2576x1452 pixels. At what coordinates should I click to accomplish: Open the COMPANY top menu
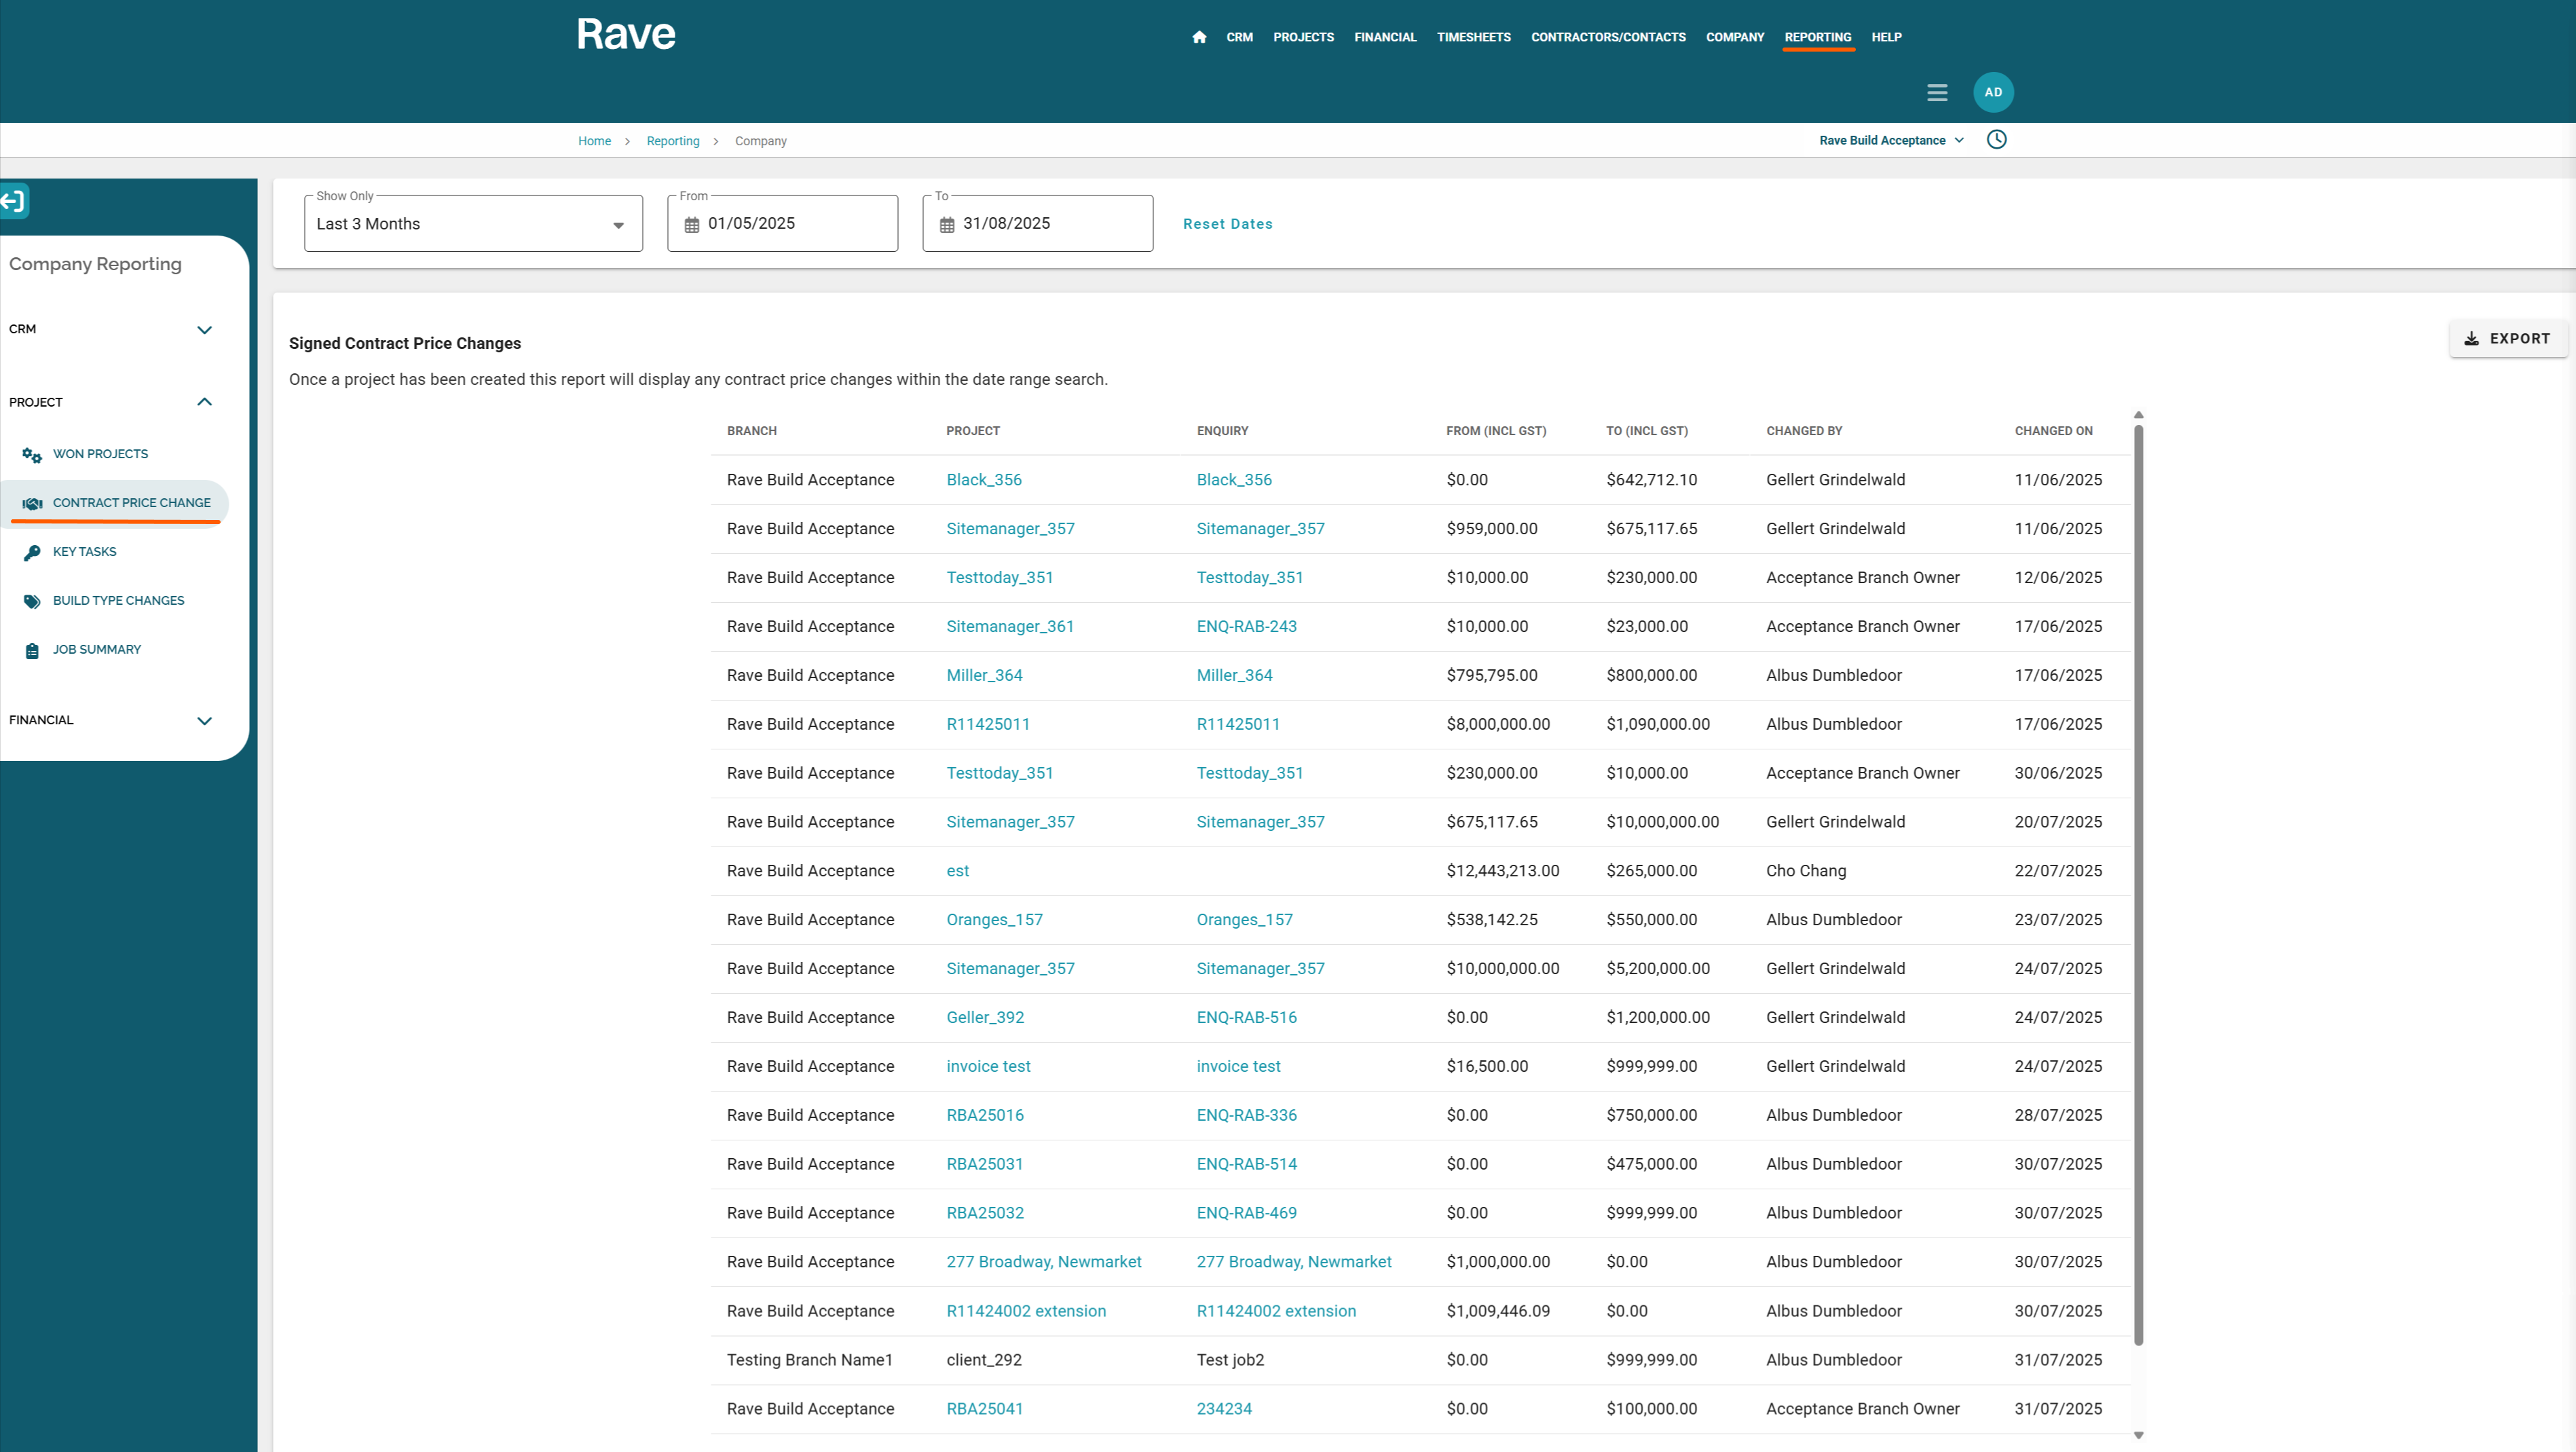coord(1734,37)
